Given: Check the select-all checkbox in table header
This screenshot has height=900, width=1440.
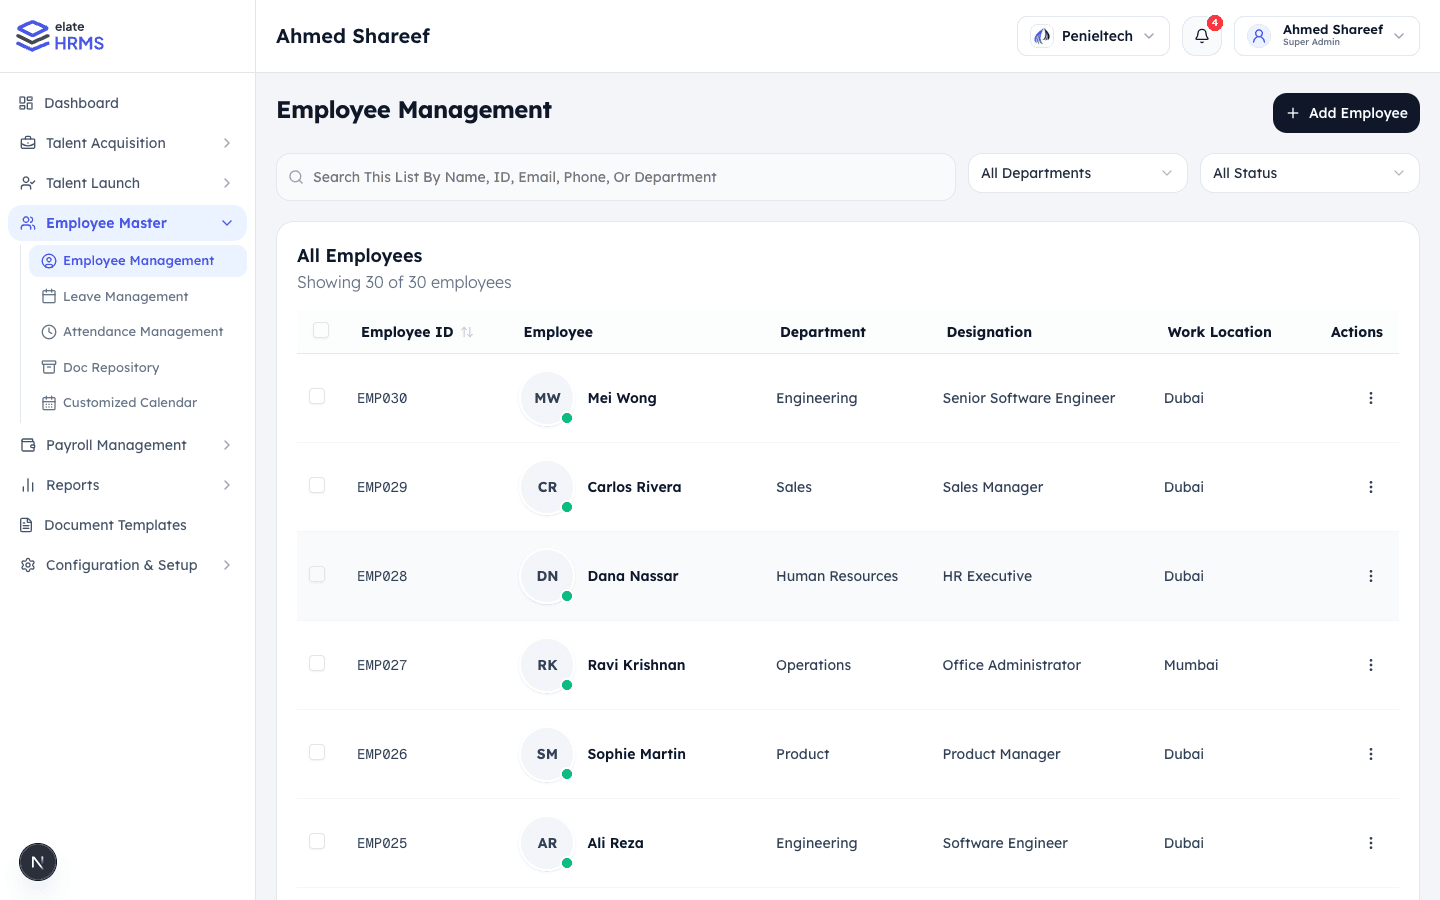Looking at the screenshot, I should (321, 330).
